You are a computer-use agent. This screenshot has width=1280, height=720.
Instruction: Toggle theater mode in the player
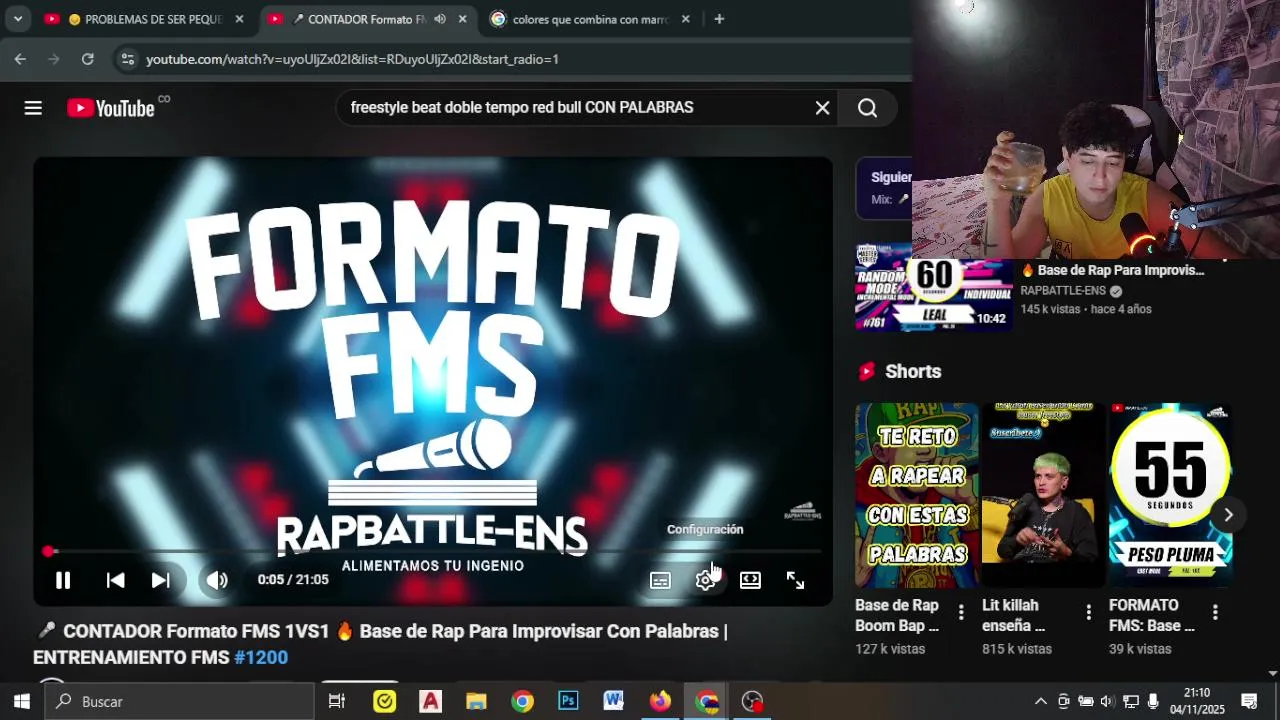tap(750, 580)
